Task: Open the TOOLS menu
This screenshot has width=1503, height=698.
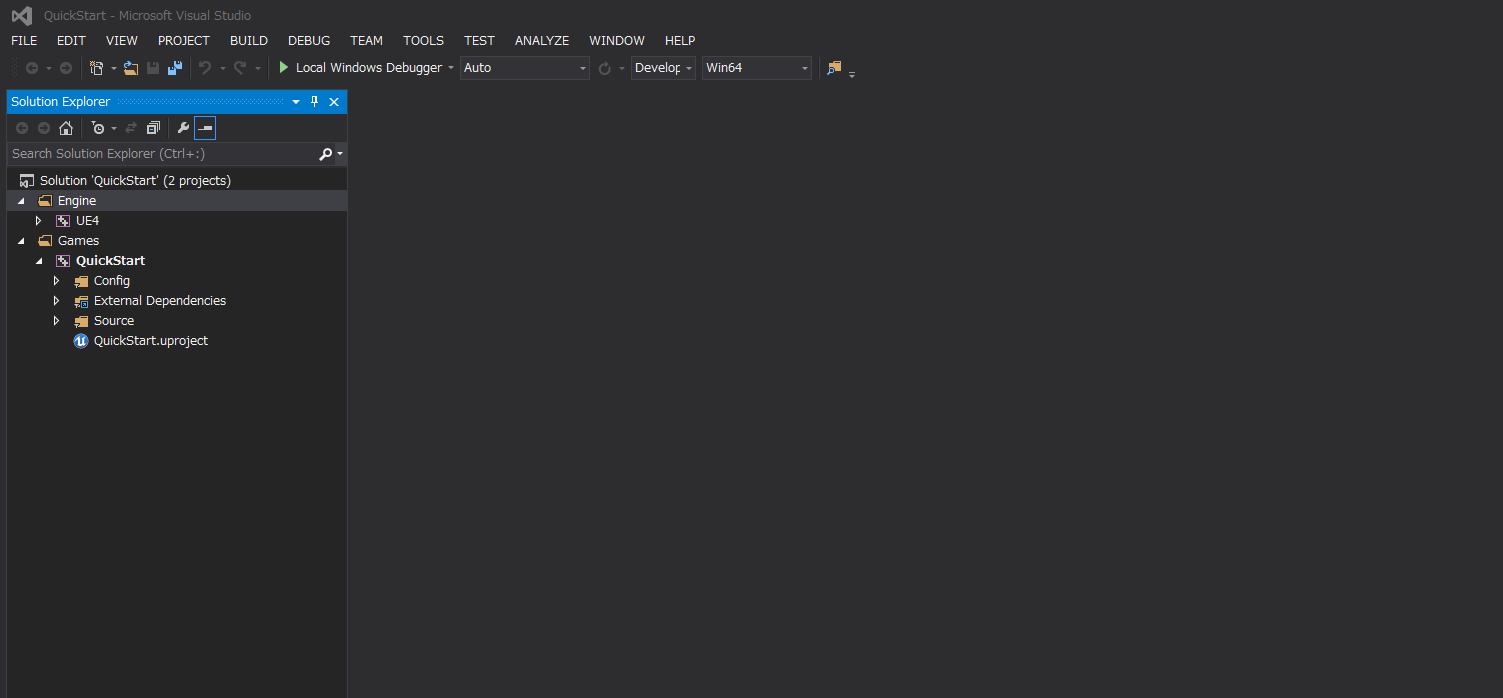Action: click(x=424, y=41)
